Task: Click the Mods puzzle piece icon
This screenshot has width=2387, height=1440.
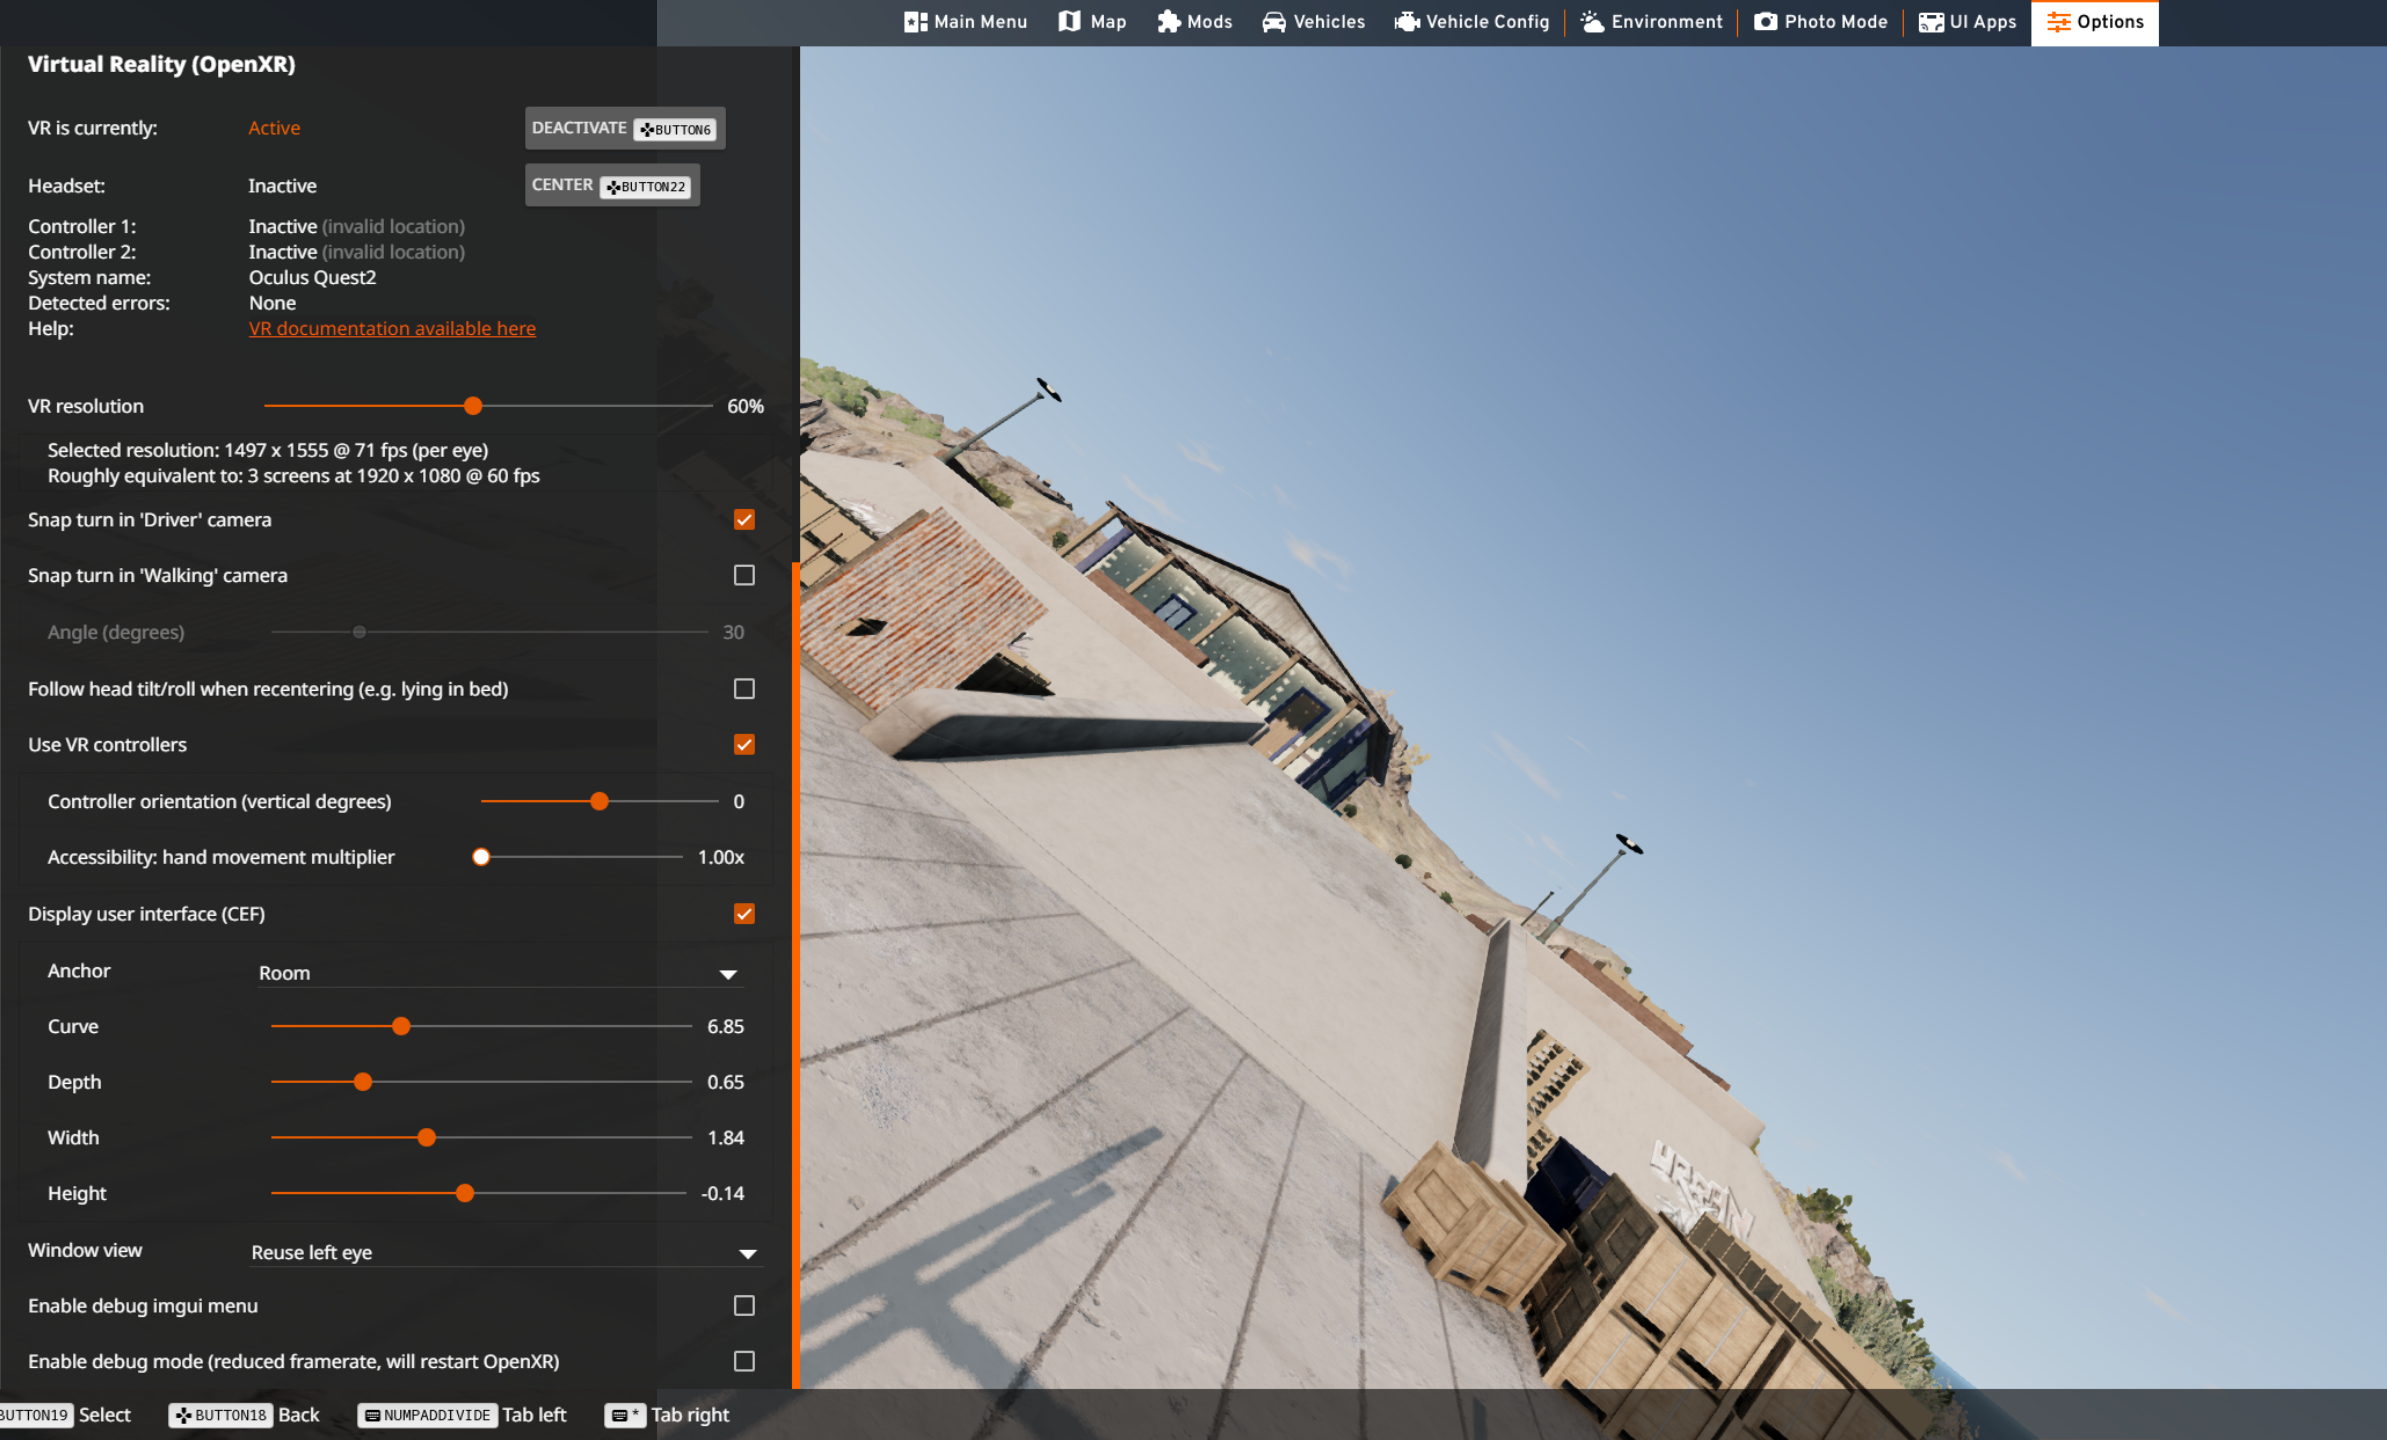Action: [x=1168, y=22]
